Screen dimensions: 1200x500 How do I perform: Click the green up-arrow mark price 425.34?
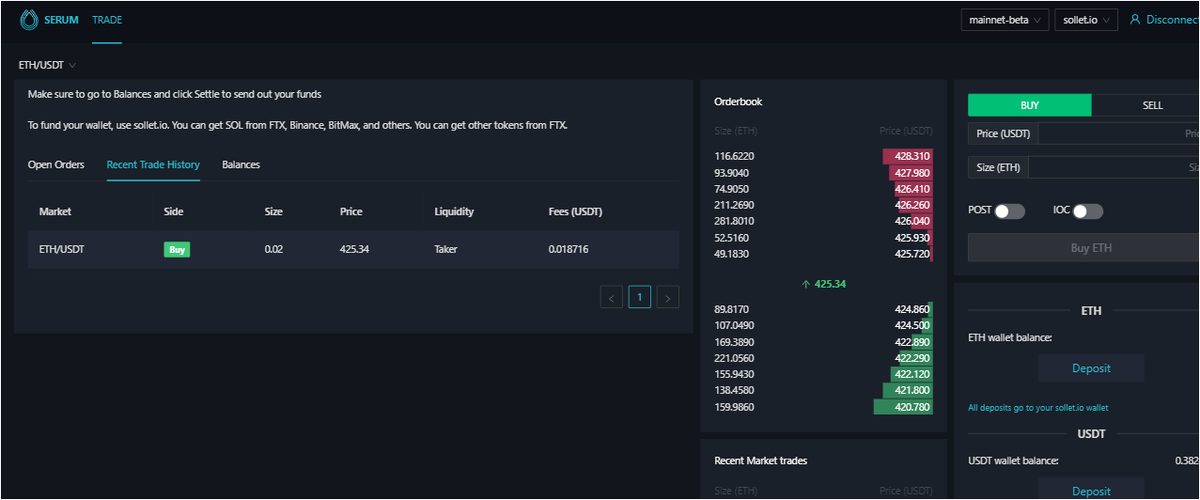click(x=824, y=284)
